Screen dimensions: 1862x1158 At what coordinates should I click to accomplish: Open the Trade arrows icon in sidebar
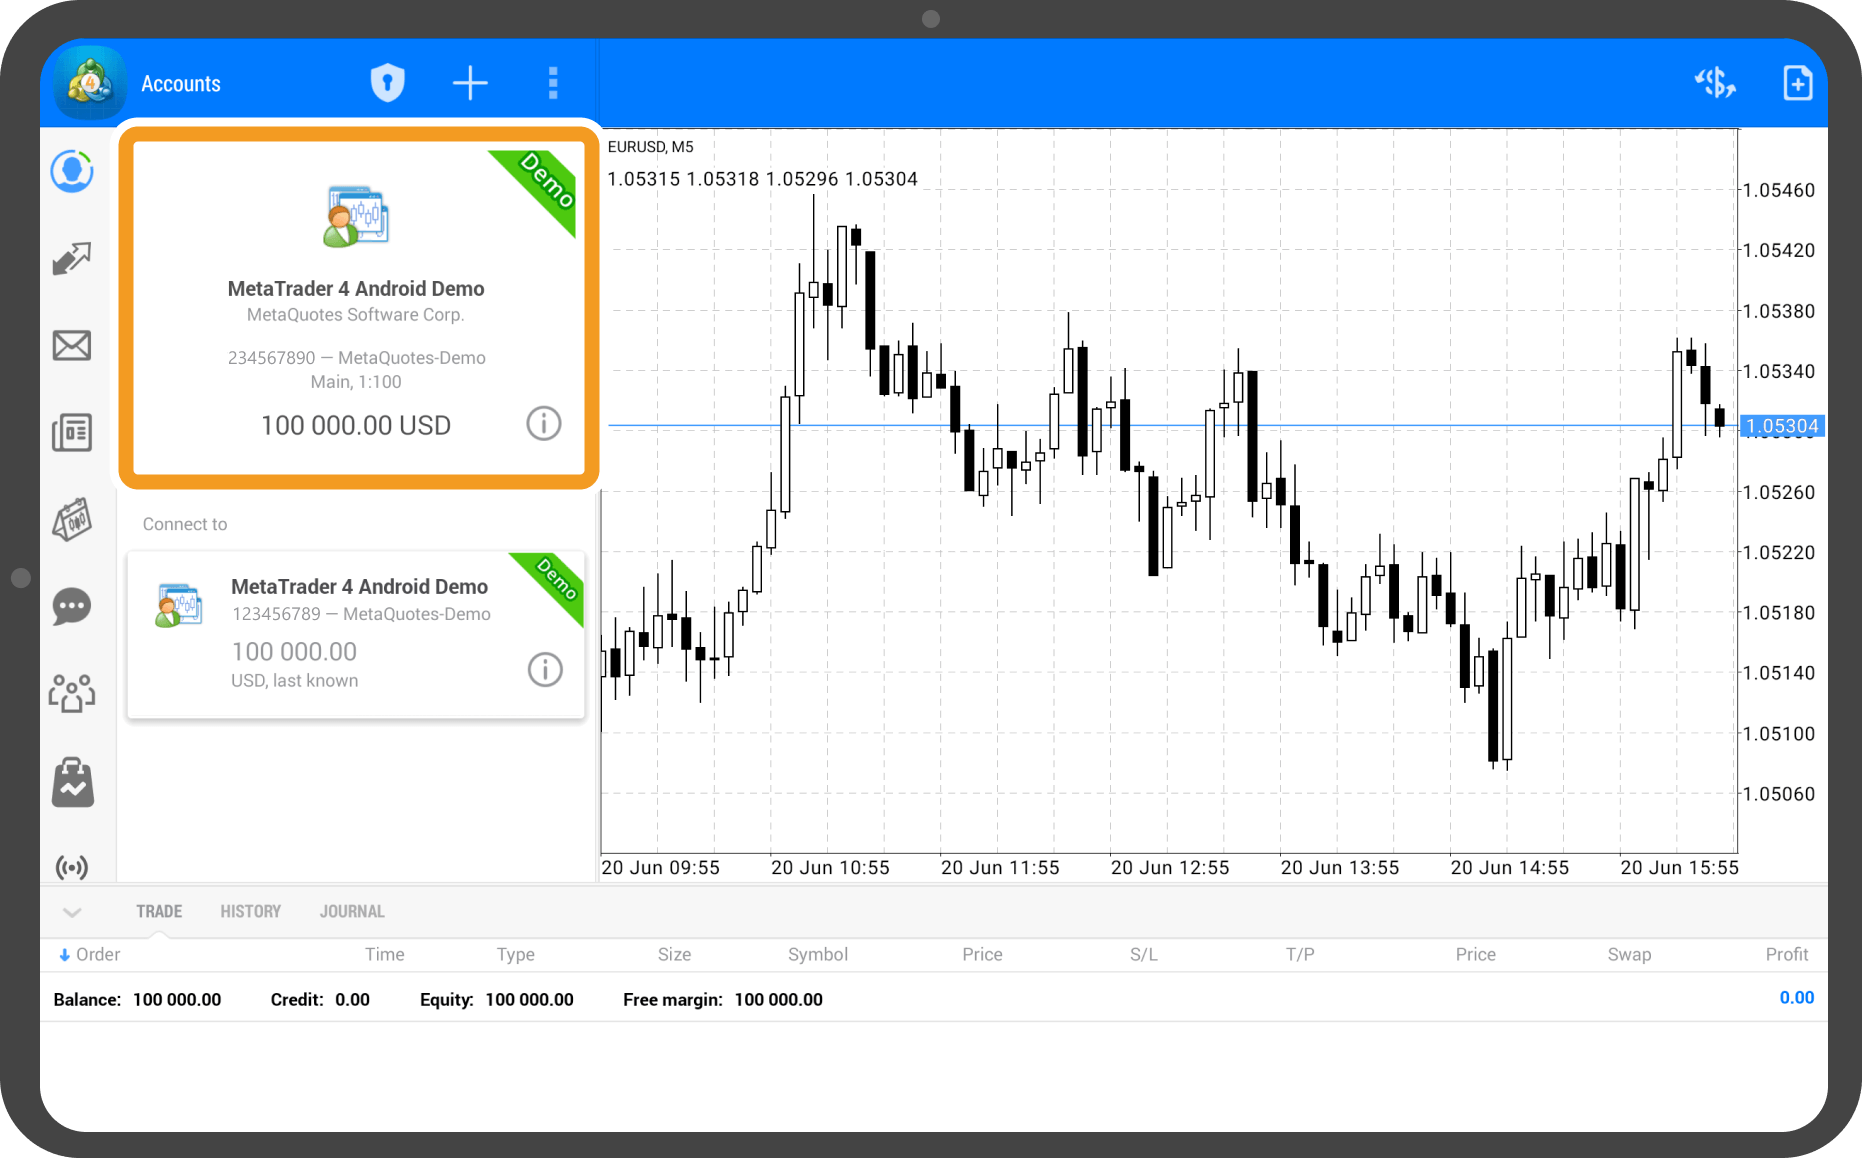tap(72, 259)
